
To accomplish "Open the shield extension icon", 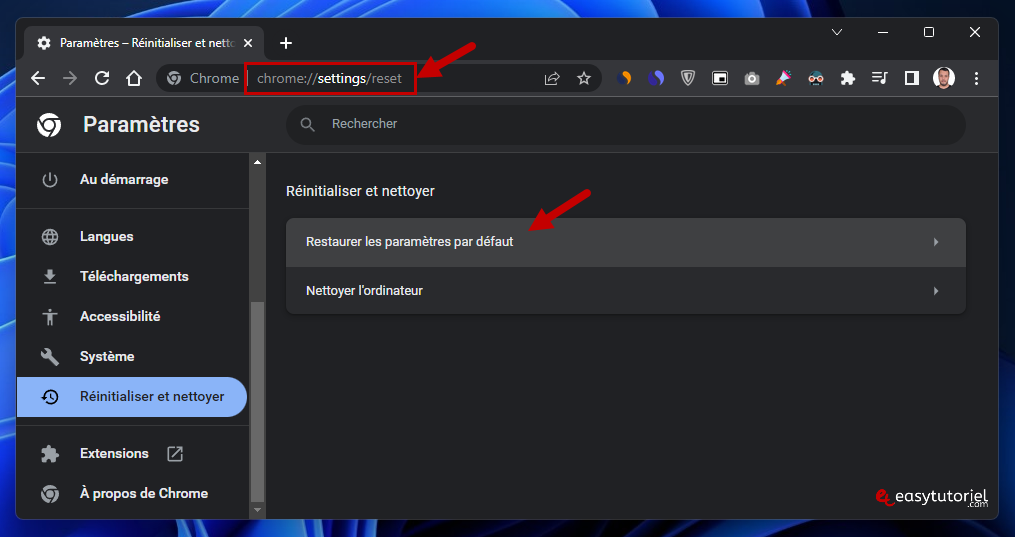I will [688, 78].
